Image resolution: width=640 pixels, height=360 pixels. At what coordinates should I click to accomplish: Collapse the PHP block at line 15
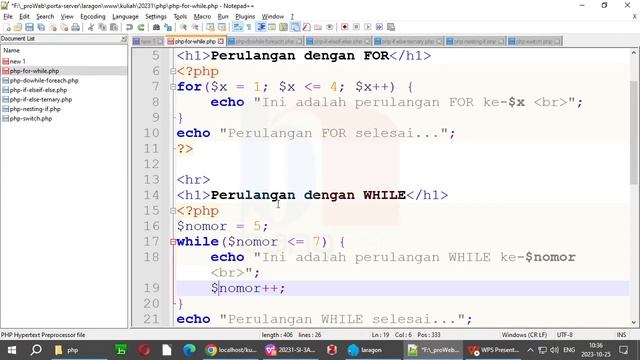(173, 211)
